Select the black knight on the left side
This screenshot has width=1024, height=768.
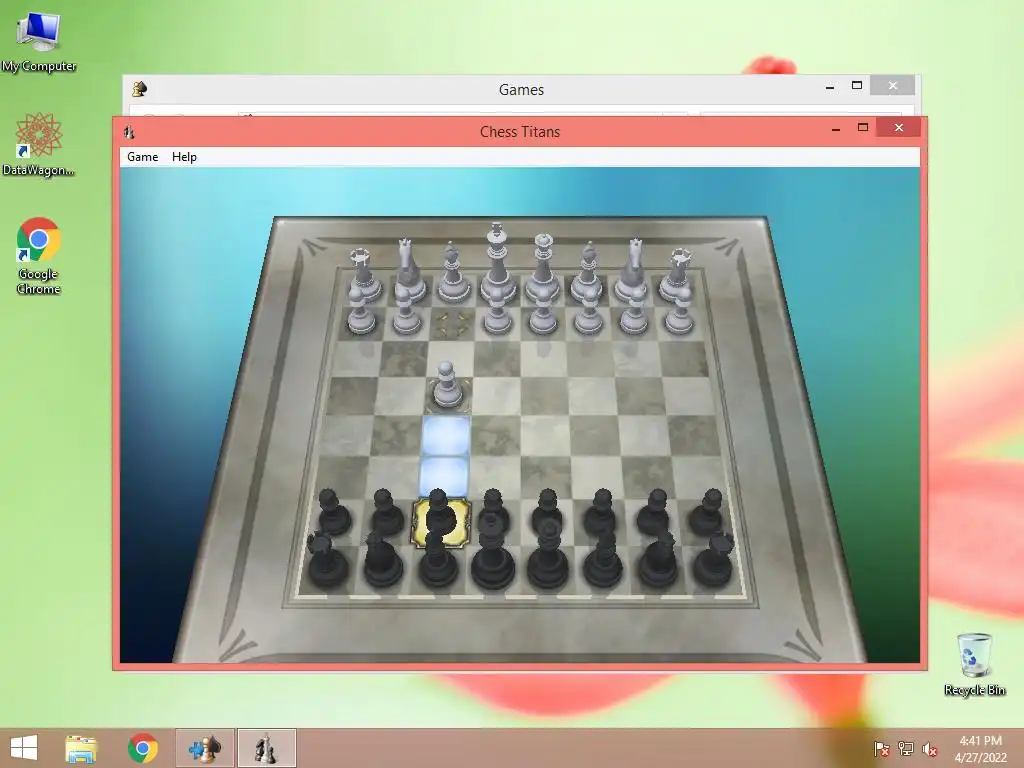383,560
